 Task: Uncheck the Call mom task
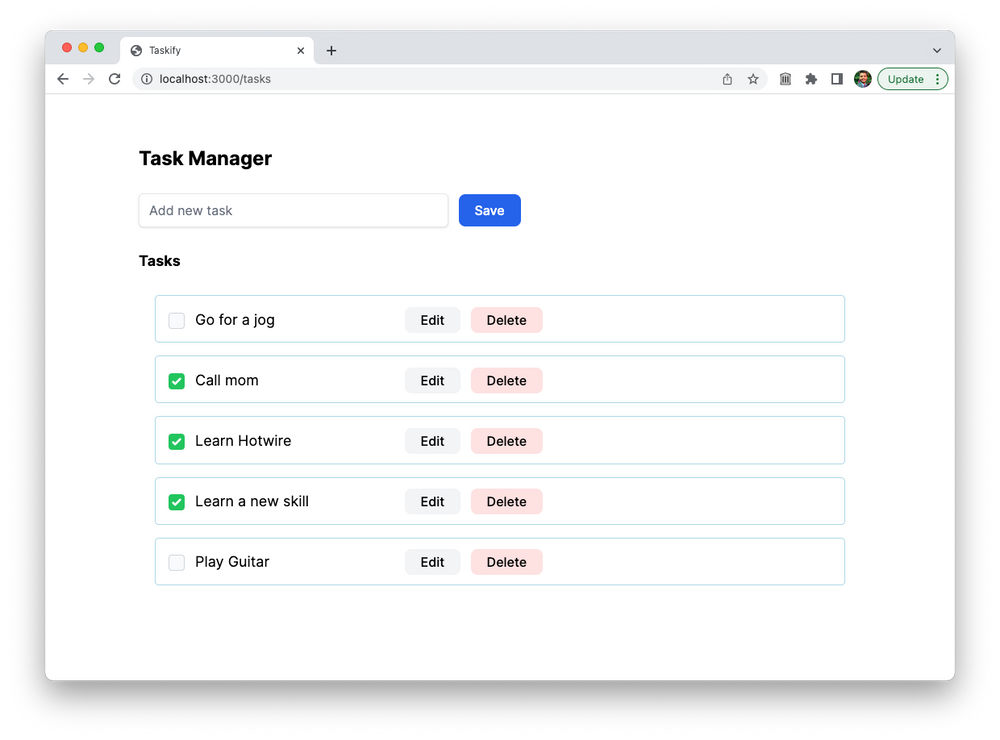[176, 381]
